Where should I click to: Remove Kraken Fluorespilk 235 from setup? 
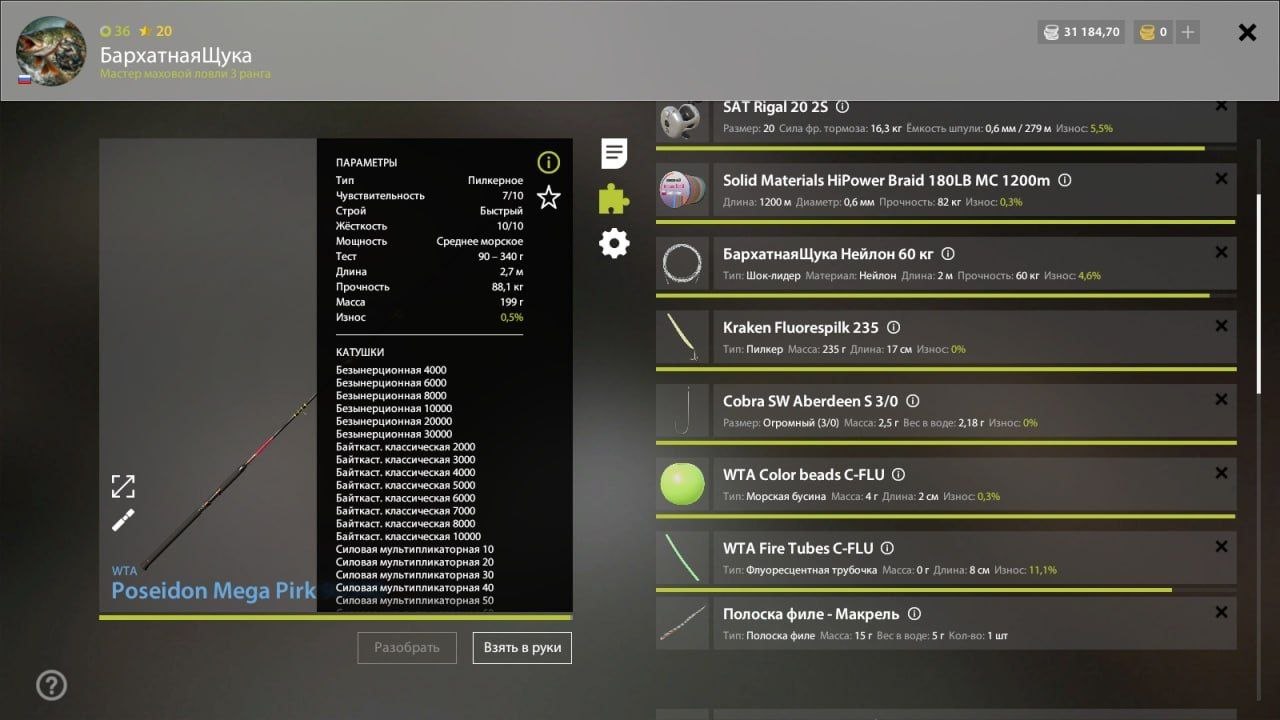pyautogui.click(x=1221, y=326)
